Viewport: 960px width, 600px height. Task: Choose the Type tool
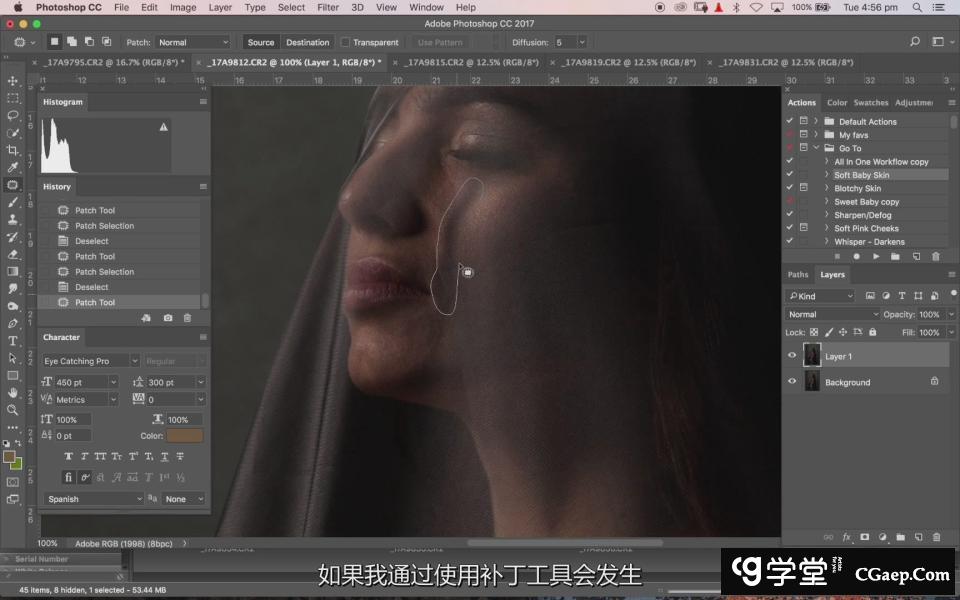click(13, 341)
